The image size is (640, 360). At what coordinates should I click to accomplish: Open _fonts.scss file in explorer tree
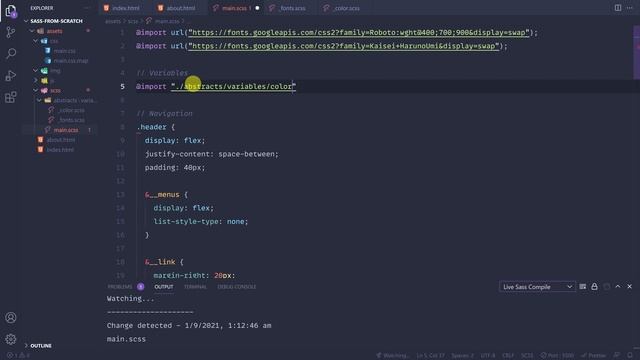click(x=71, y=120)
